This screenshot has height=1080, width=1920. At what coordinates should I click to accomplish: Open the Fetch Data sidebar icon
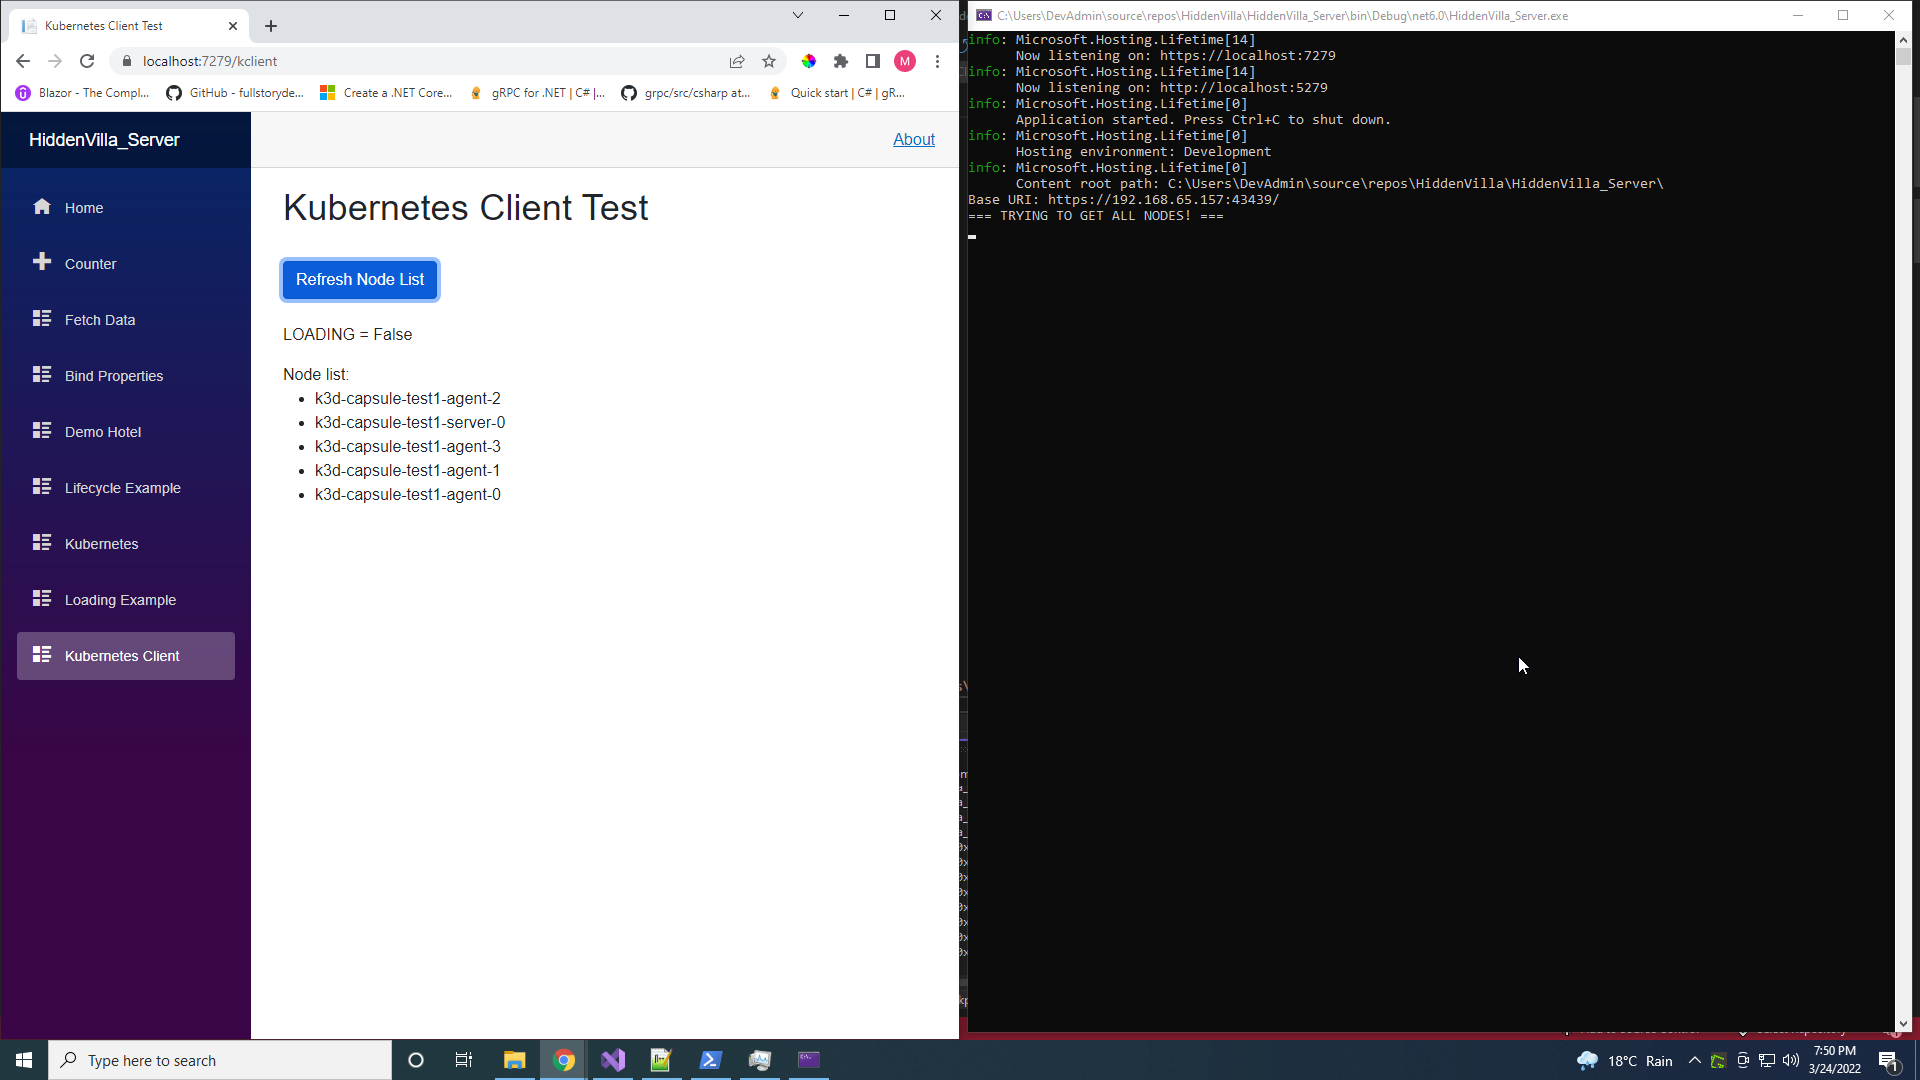[x=41, y=319]
